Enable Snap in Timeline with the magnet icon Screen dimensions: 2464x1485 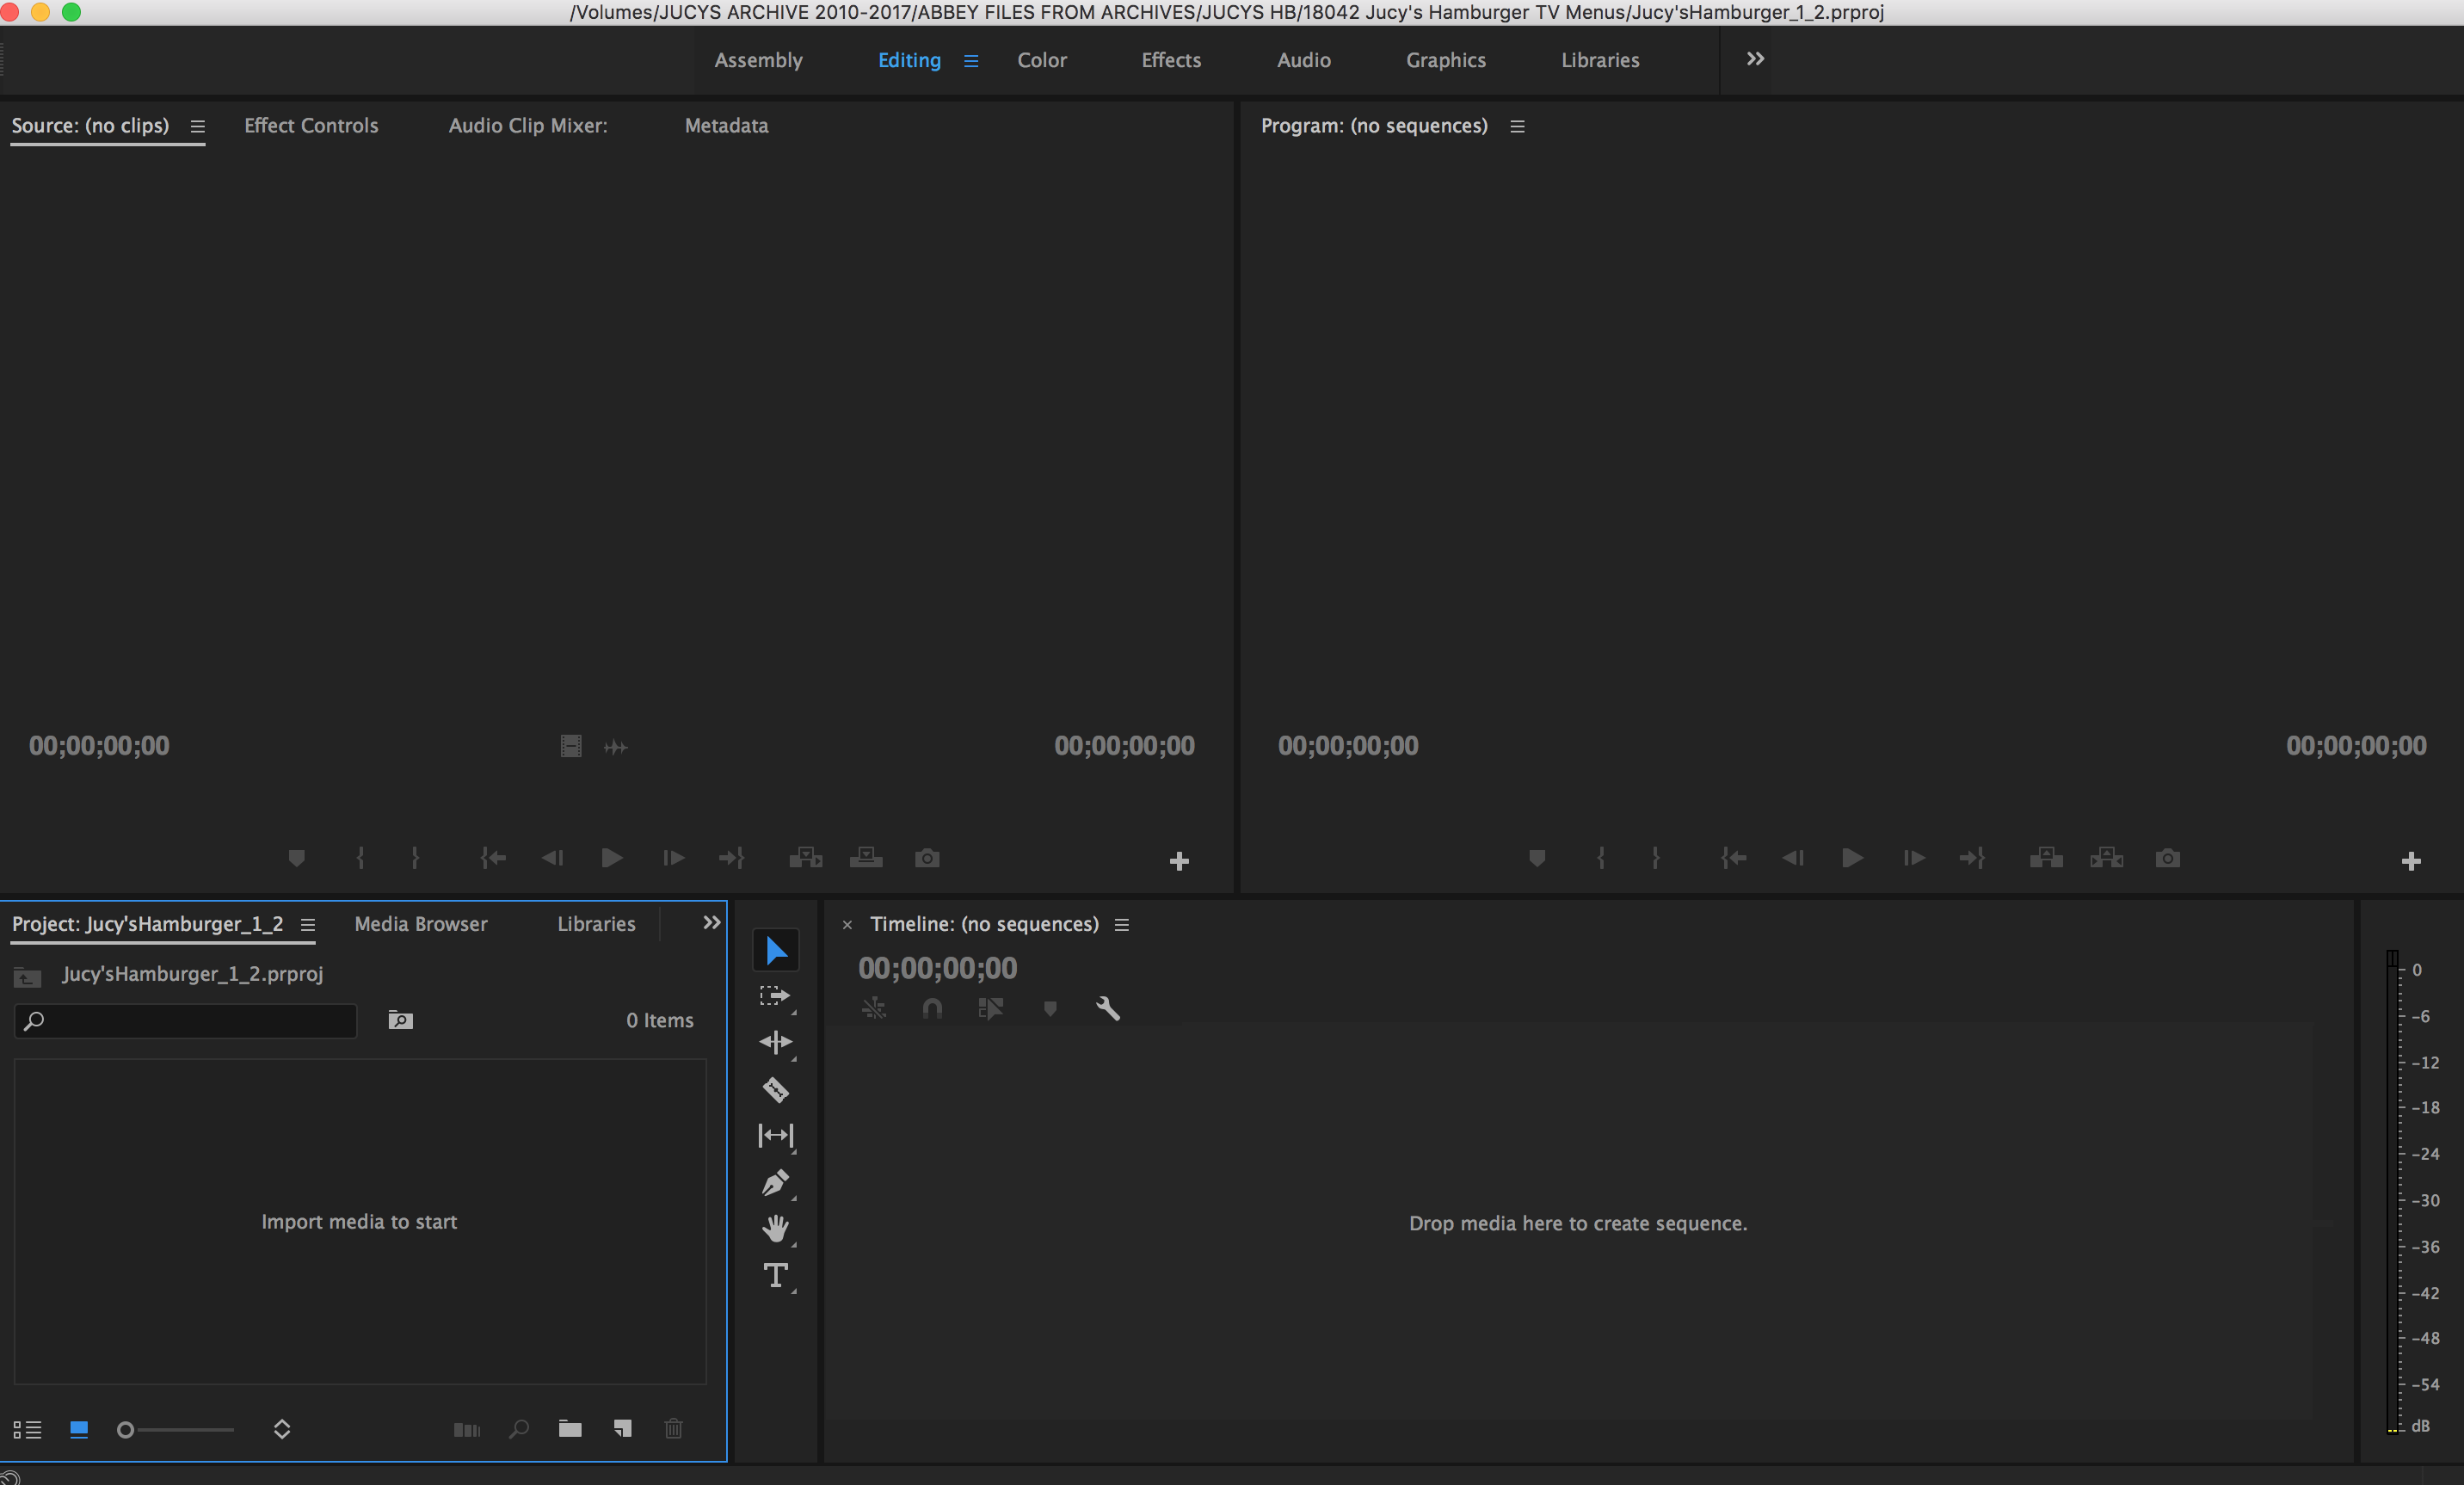click(x=932, y=1009)
